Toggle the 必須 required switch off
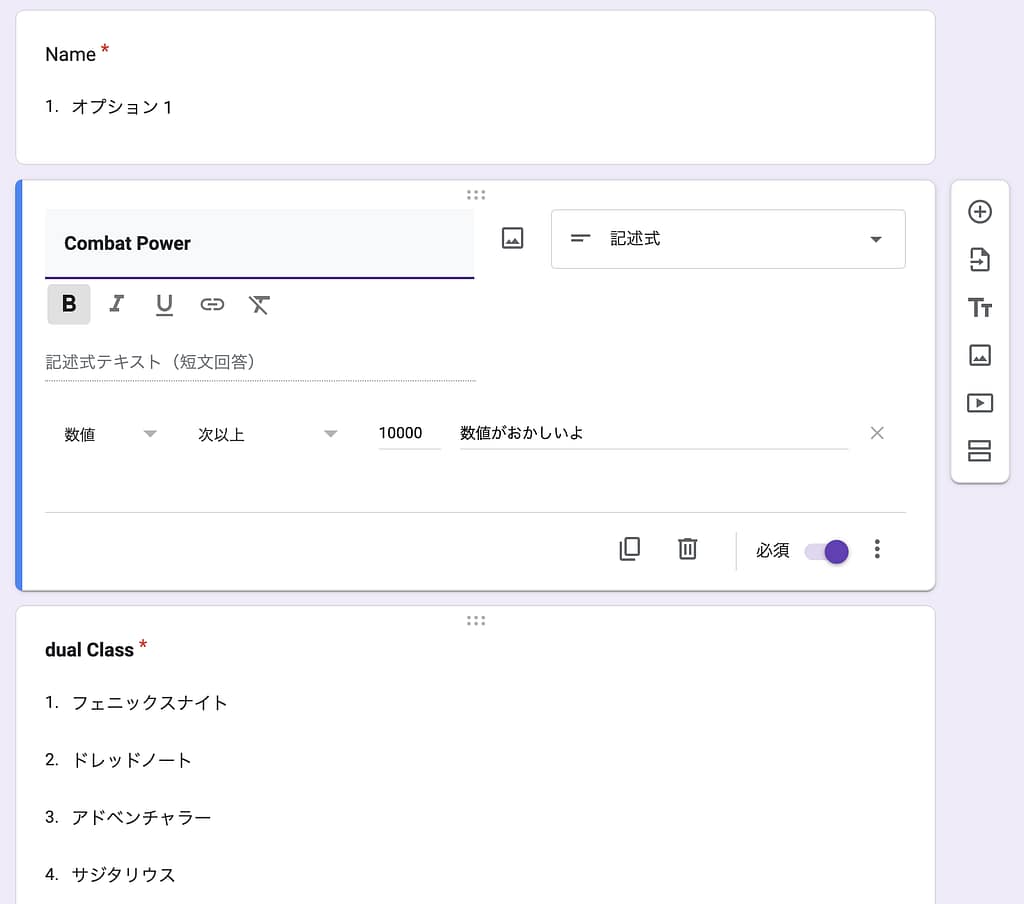1024x904 pixels. (827, 551)
